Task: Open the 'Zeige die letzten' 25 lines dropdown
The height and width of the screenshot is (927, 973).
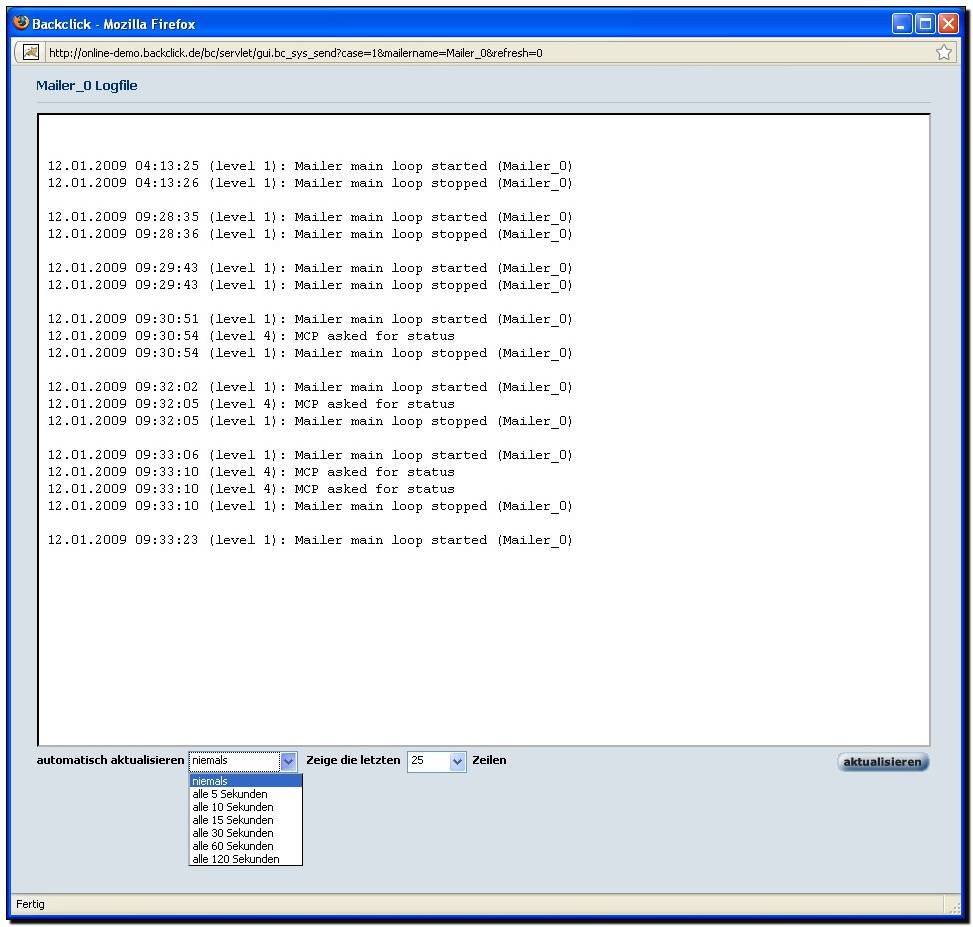Action: click(436, 761)
